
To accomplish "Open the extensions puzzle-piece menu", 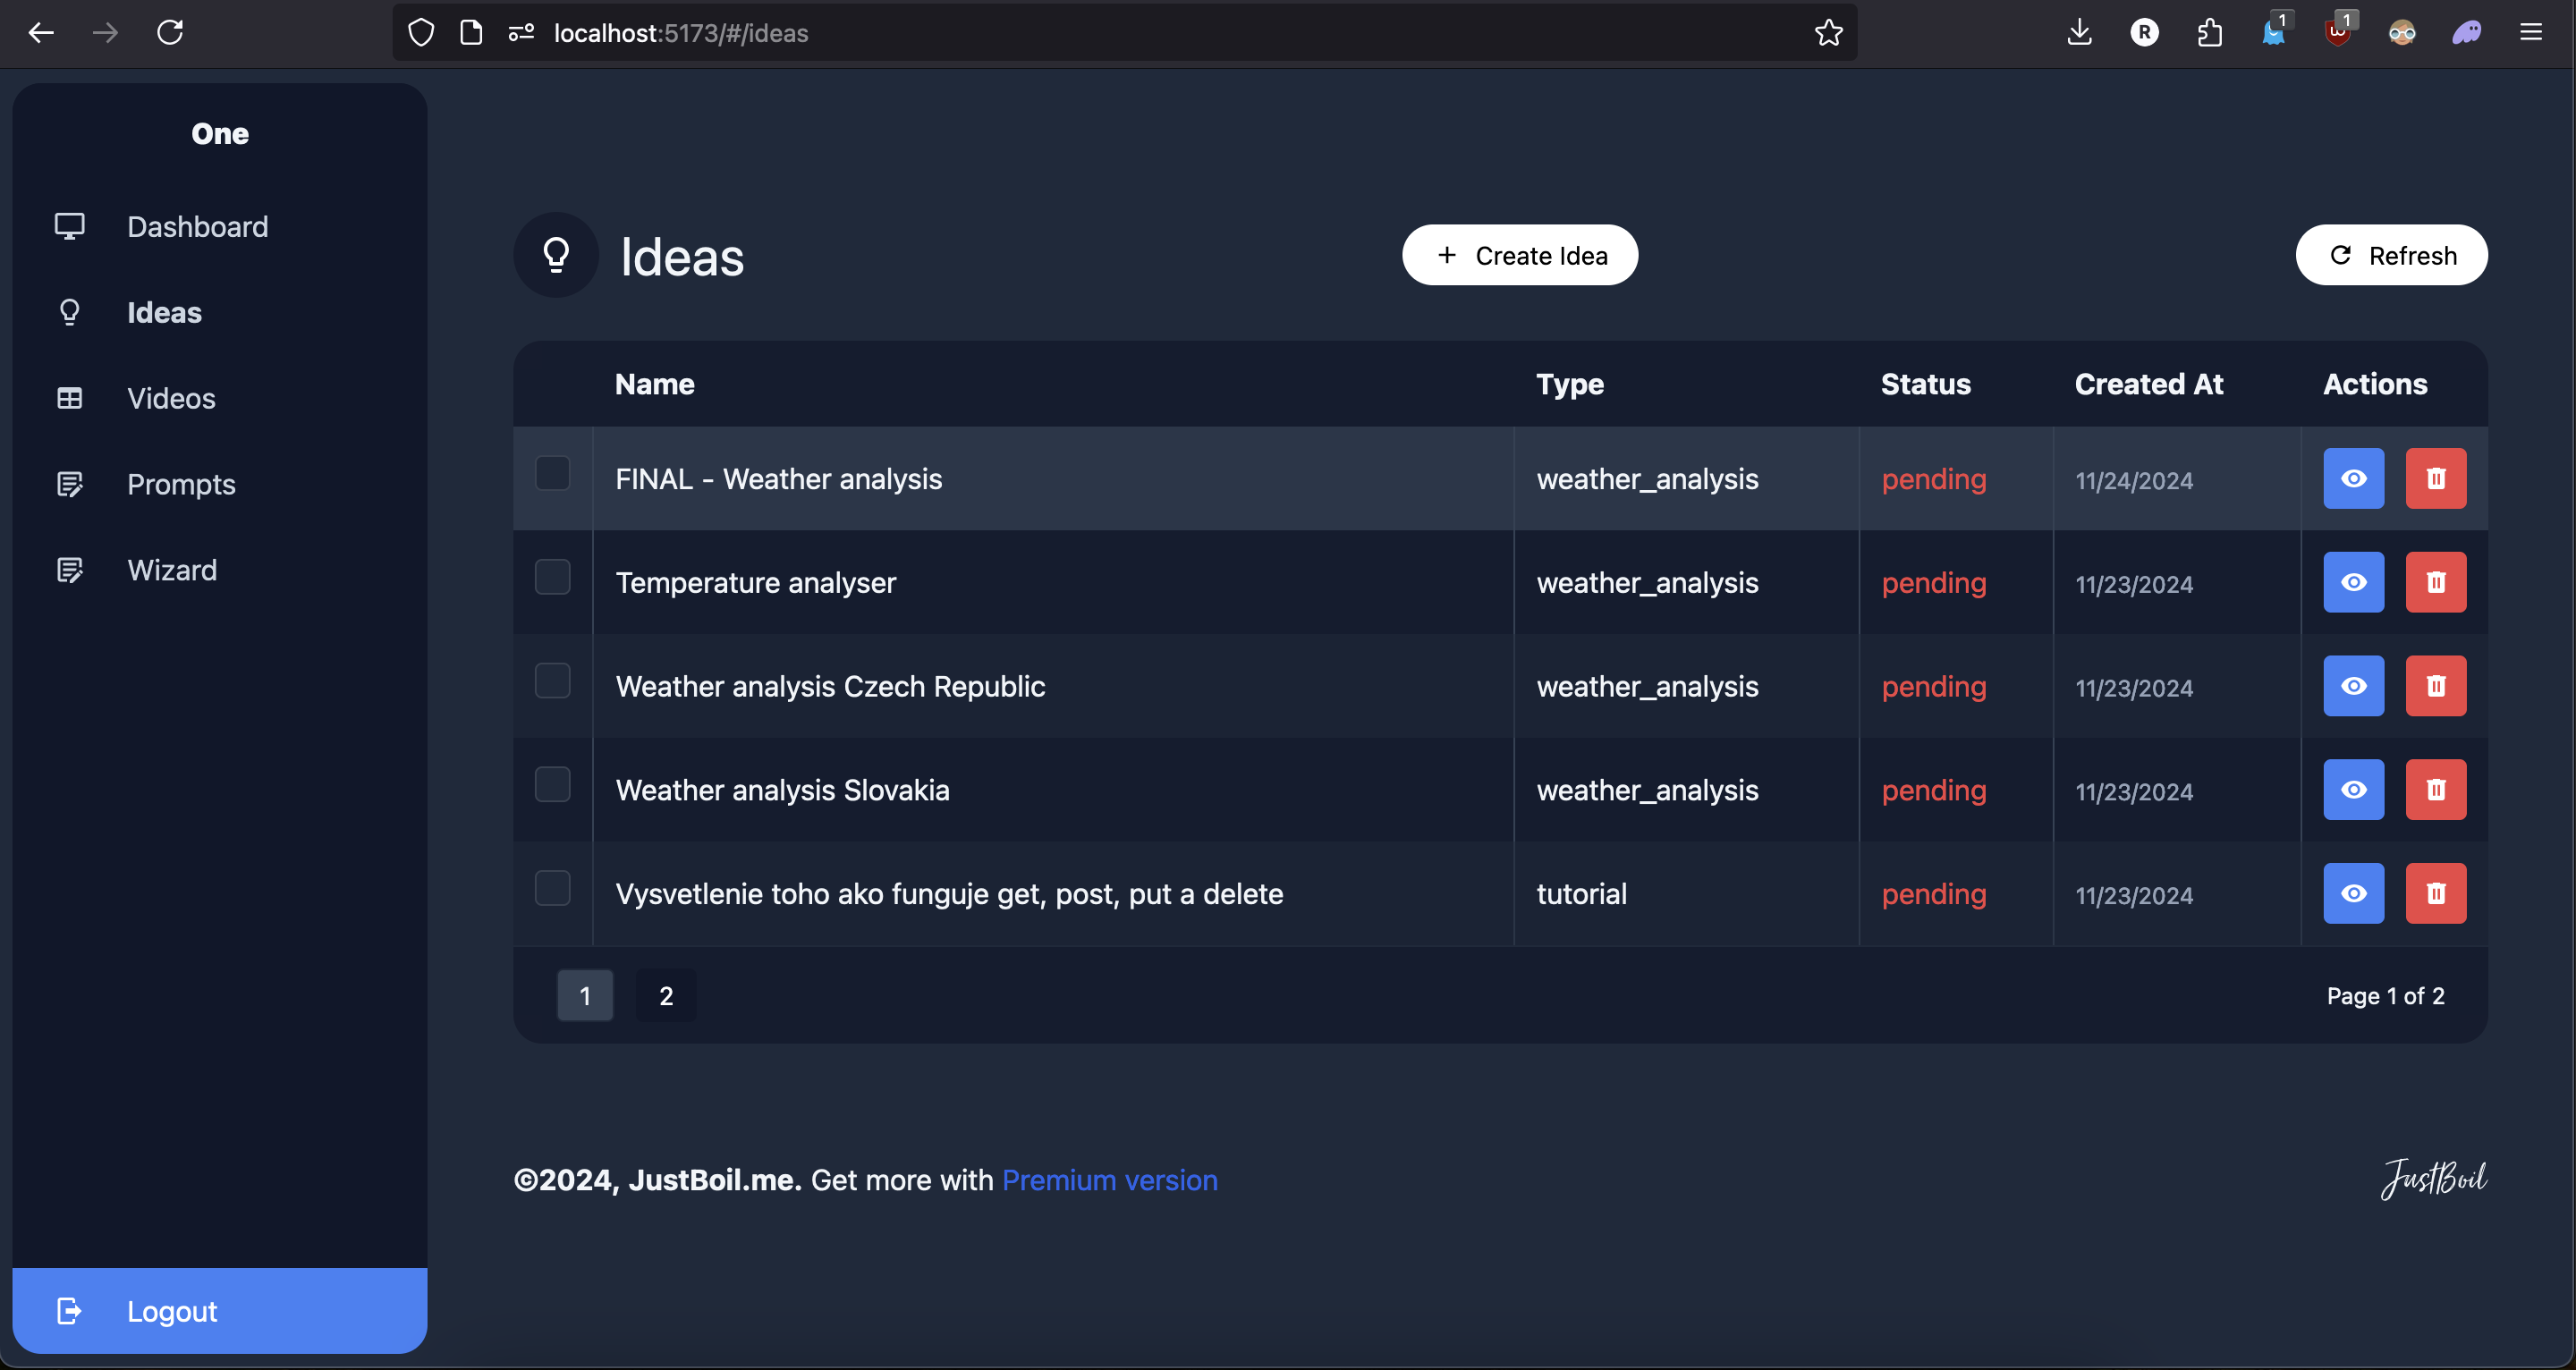I will coord(2209,33).
